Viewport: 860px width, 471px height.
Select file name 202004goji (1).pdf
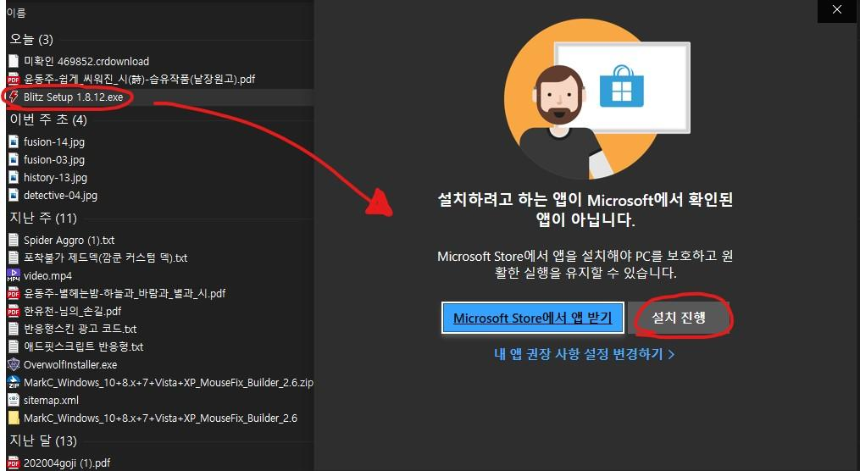(x=67, y=463)
